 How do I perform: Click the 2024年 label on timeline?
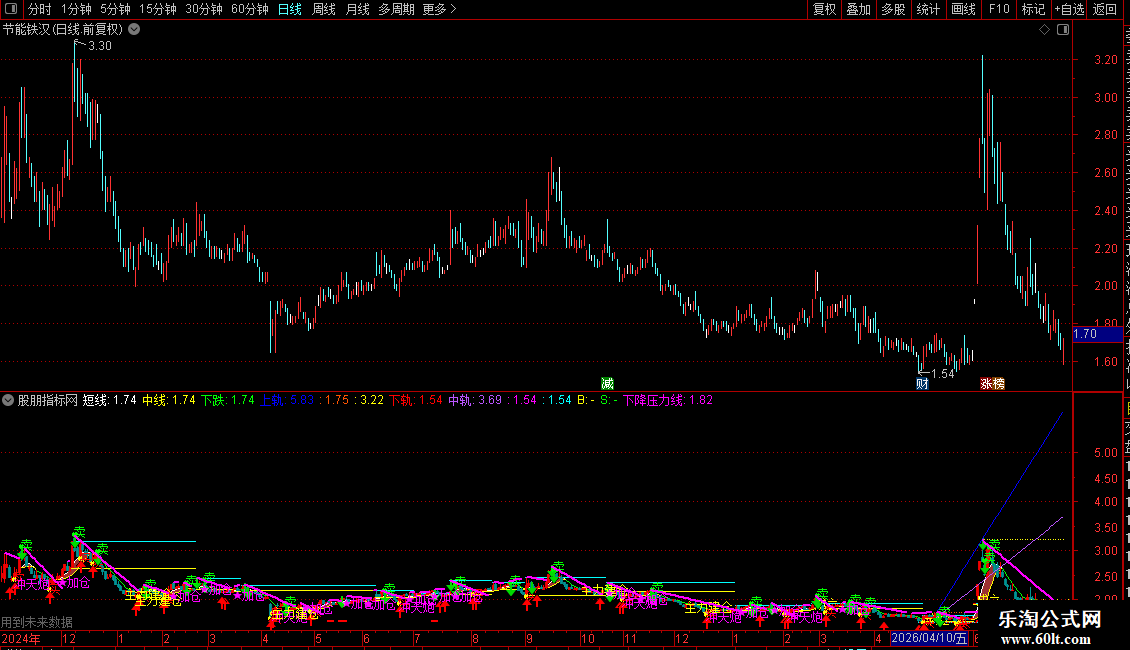(x=22, y=638)
